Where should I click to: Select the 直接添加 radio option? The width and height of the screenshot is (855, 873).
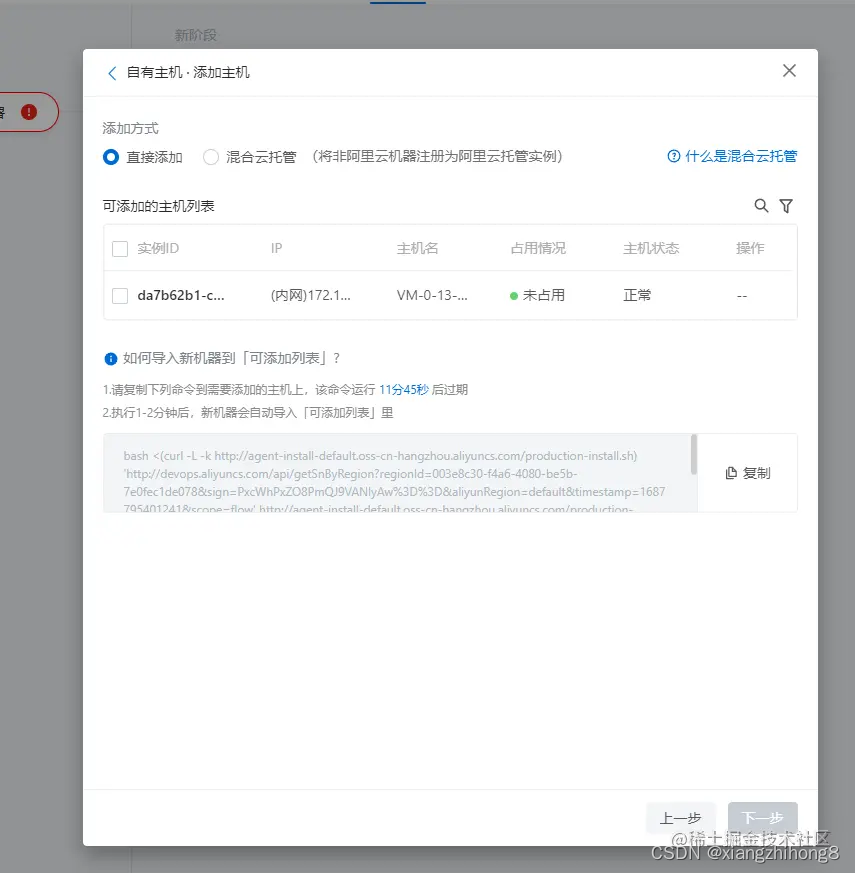(x=111, y=157)
